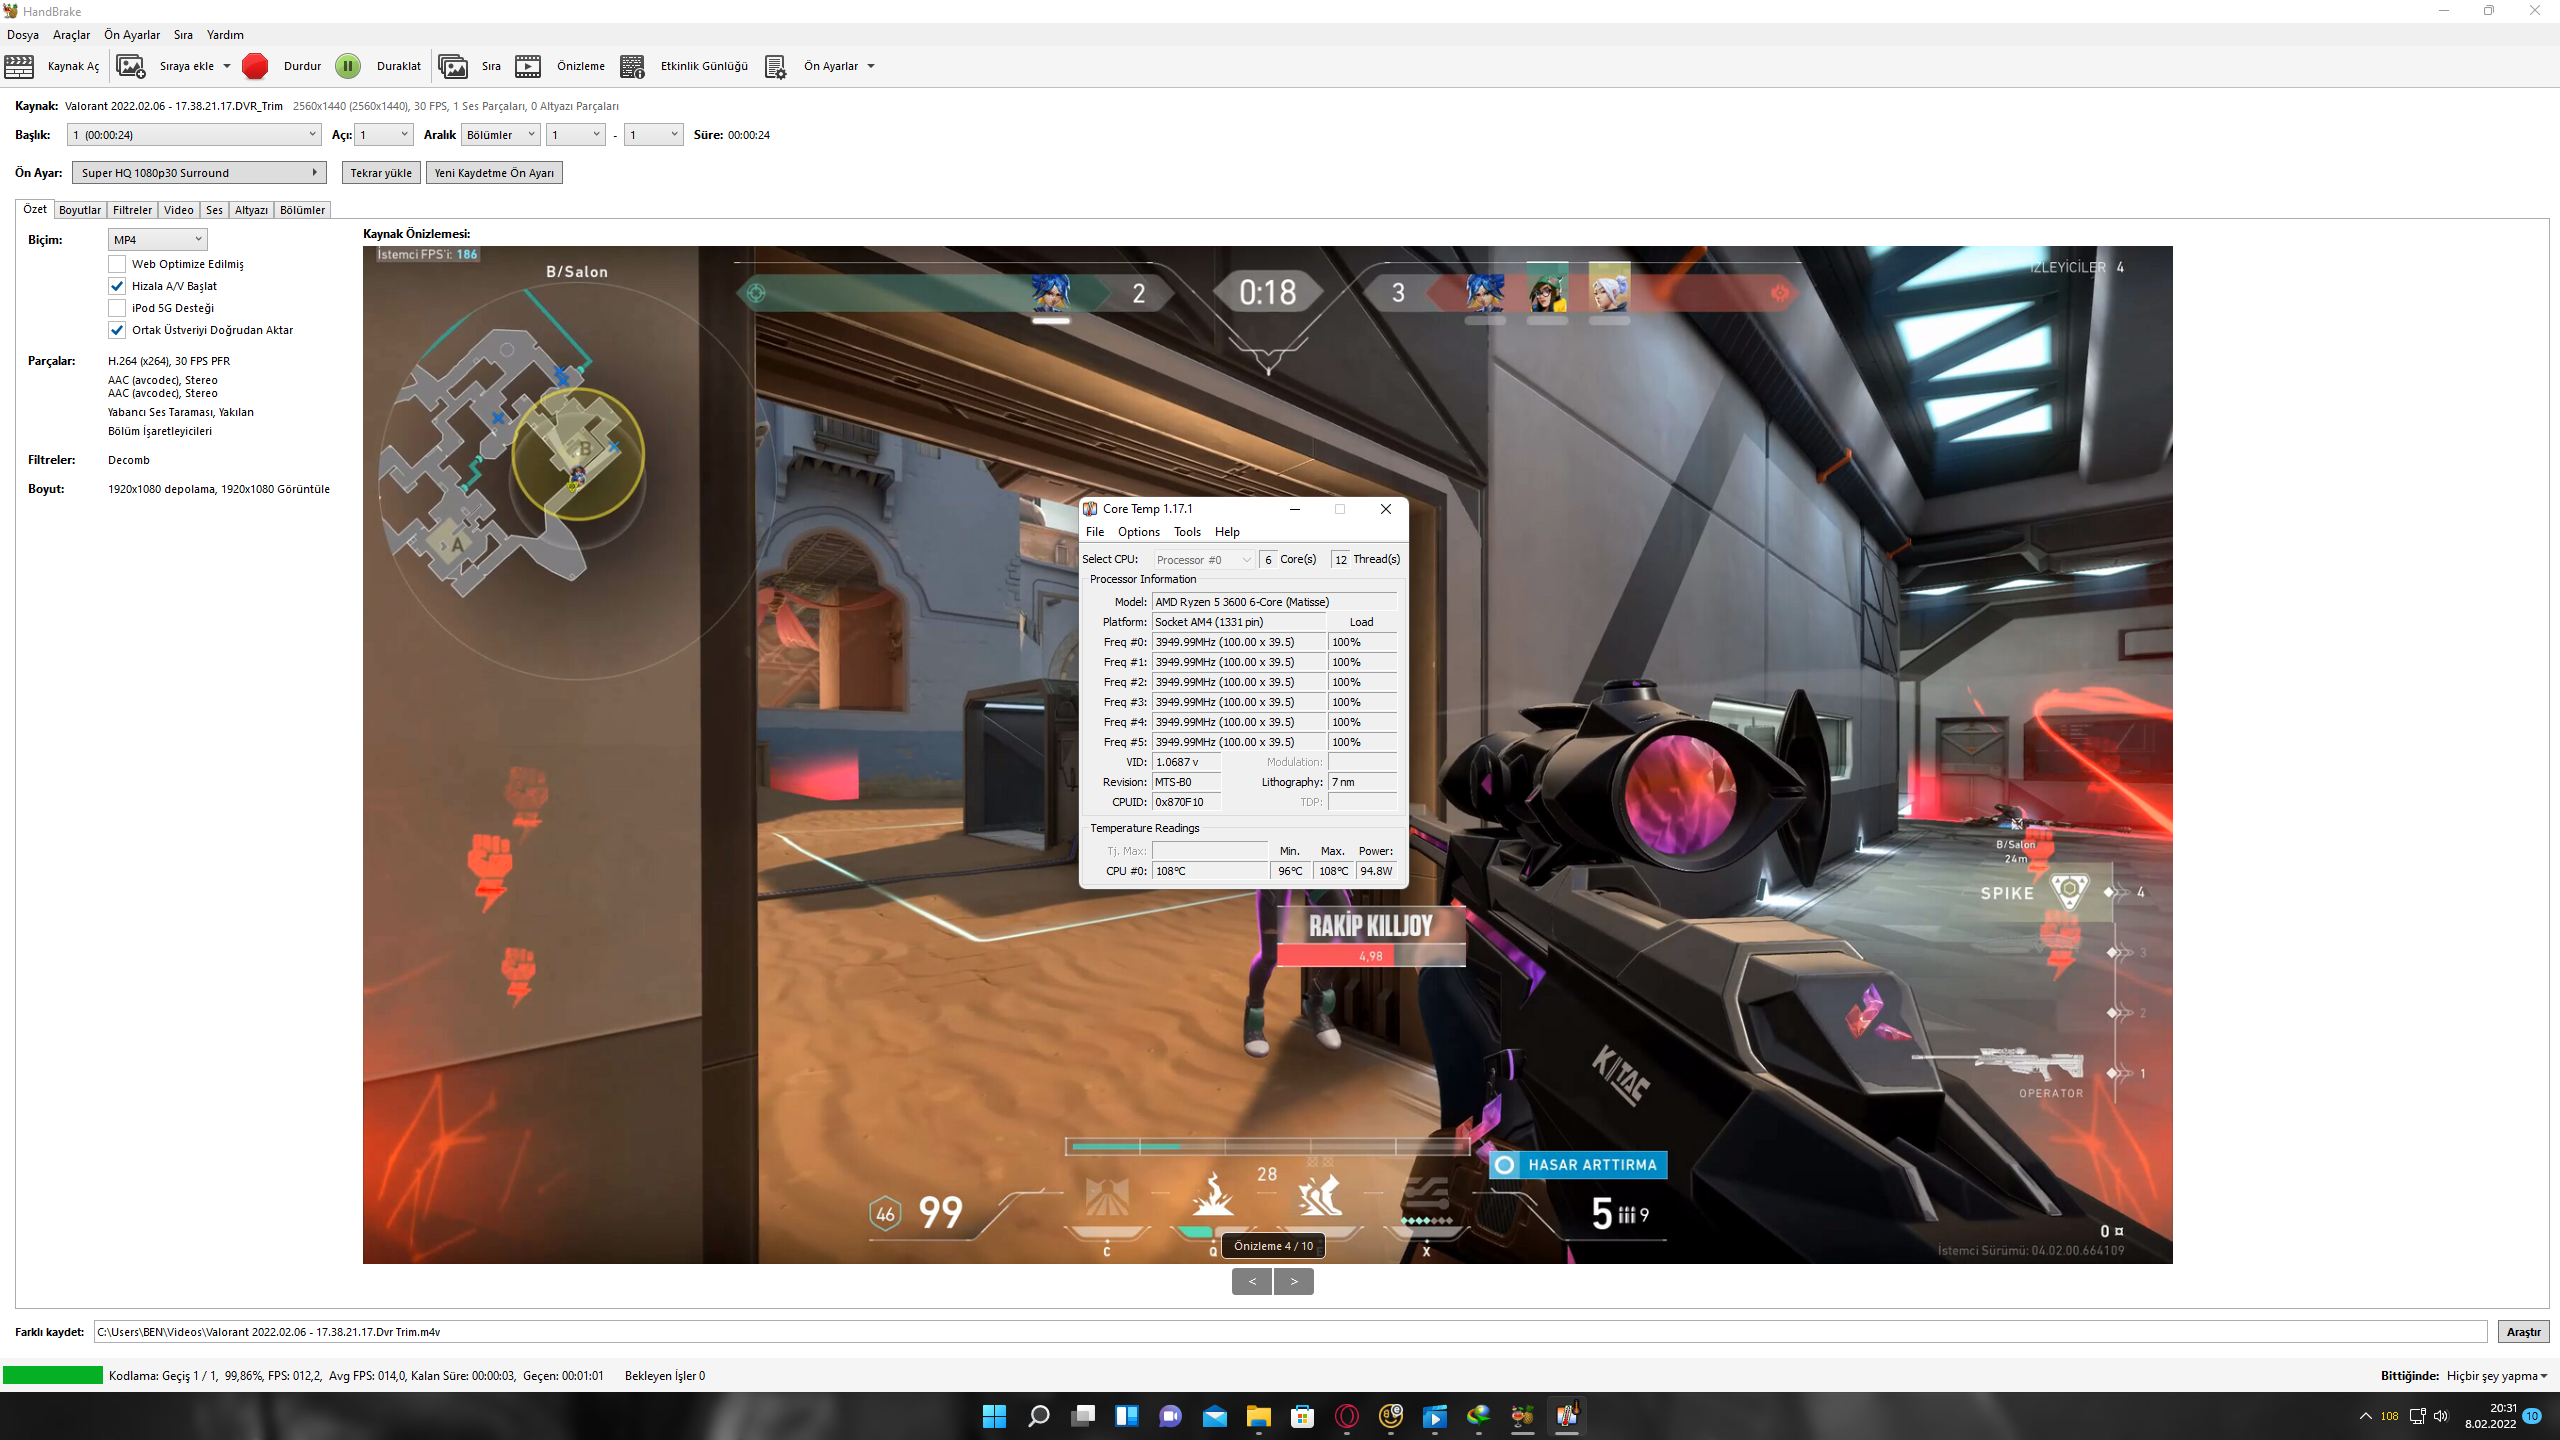Viewport: 2560px width, 1440px height.
Task: Open Opera browser on the taskbar
Action: [1346, 1416]
